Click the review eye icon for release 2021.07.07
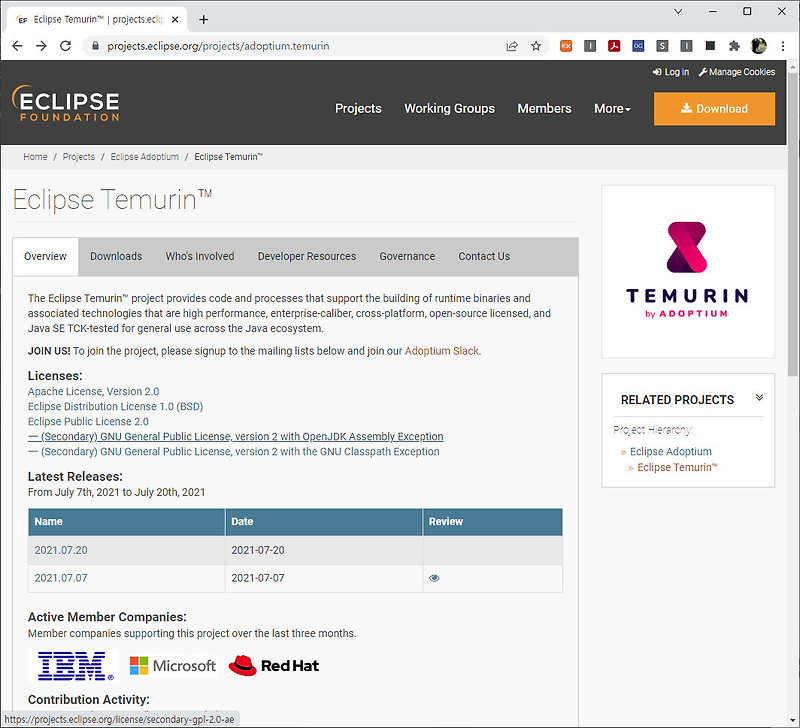 point(433,577)
